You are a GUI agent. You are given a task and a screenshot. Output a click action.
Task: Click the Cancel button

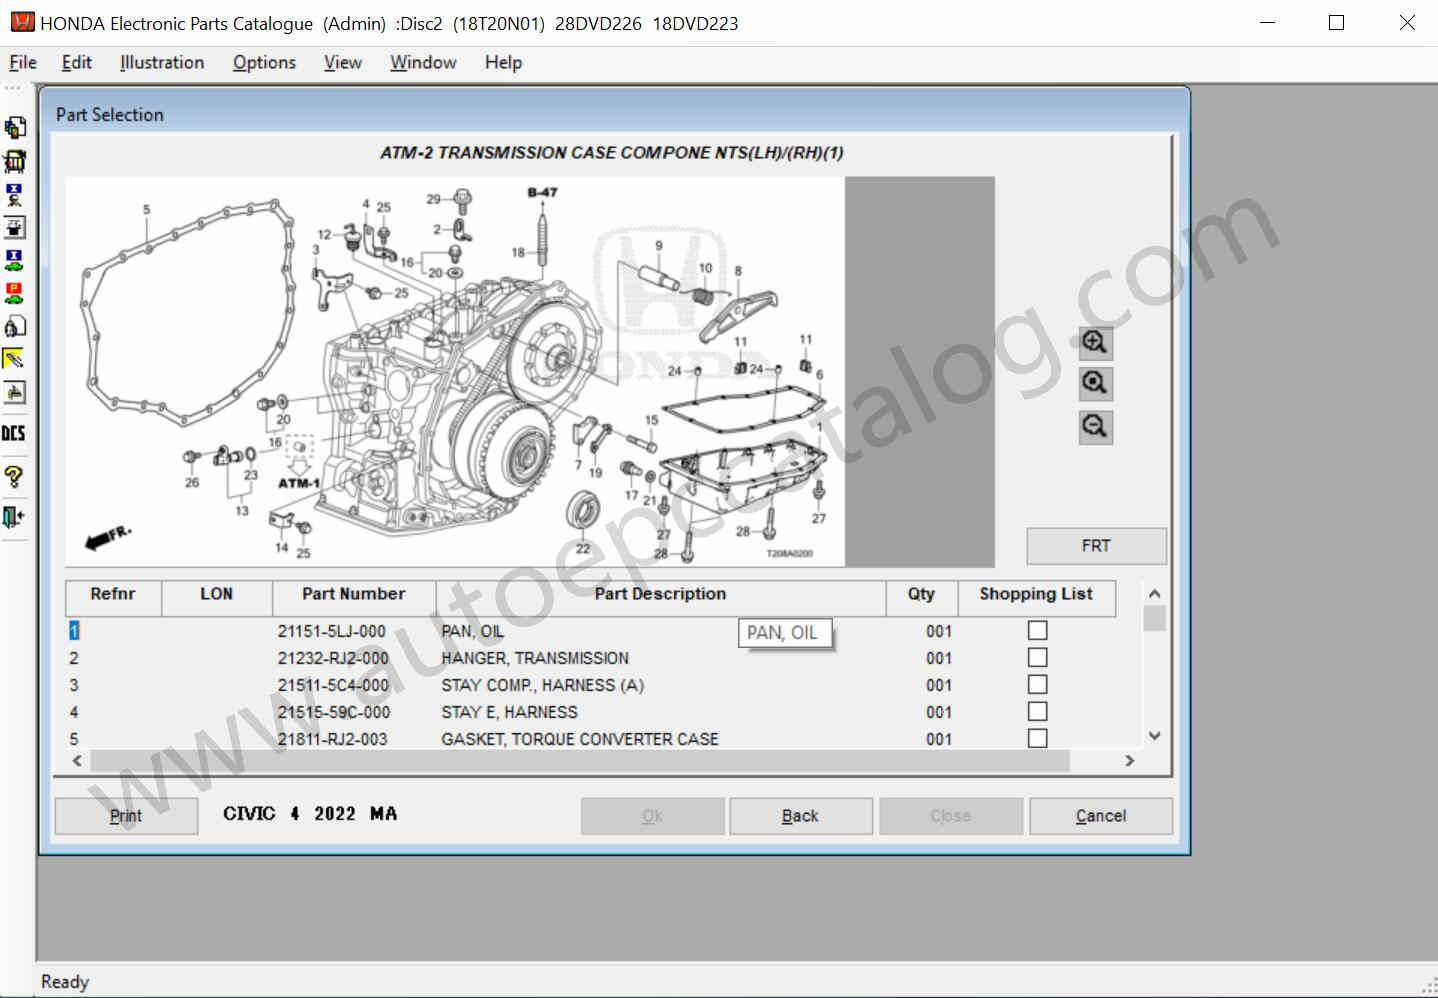pyautogui.click(x=1101, y=816)
